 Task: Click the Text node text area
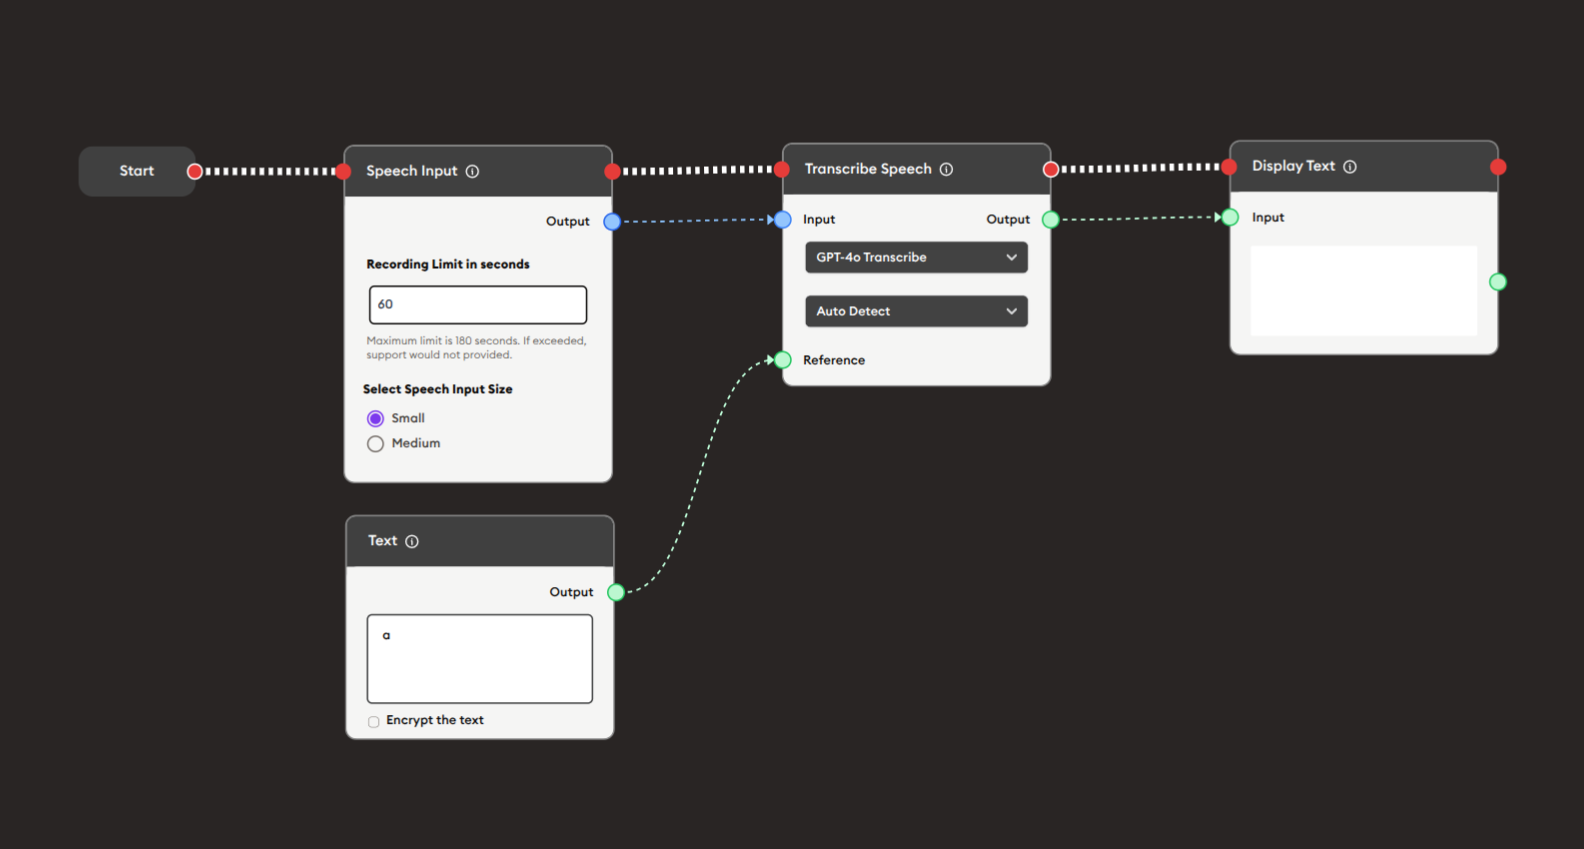click(x=480, y=659)
